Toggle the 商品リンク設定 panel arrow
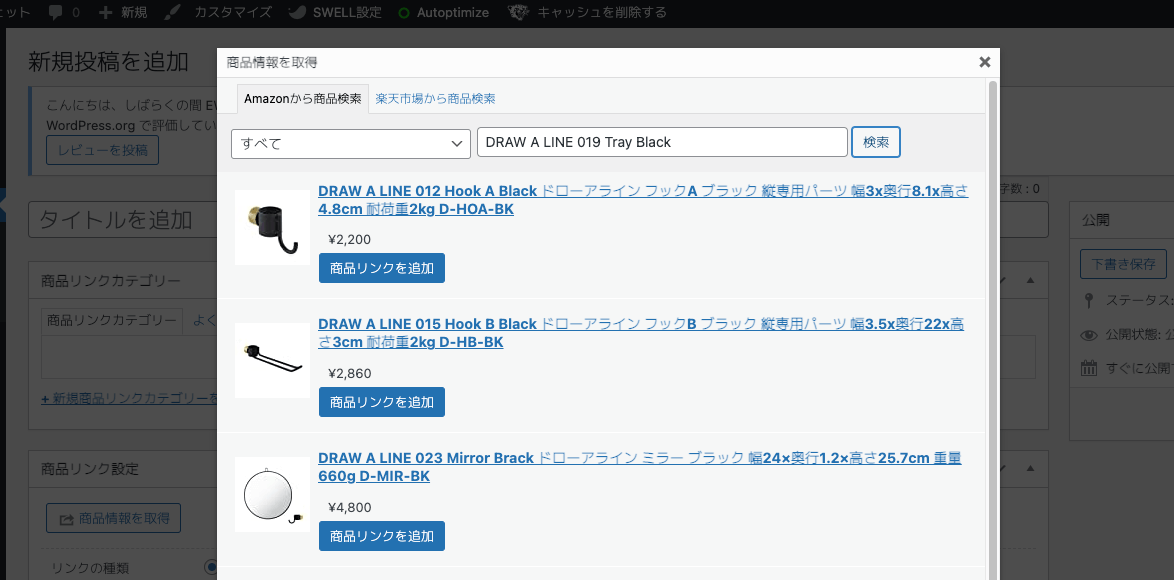The height and width of the screenshot is (580, 1174). coord(1030,469)
